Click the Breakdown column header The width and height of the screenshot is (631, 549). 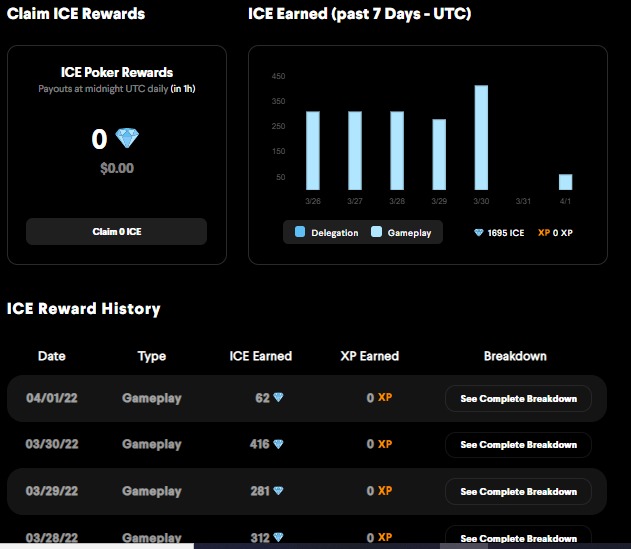515,356
